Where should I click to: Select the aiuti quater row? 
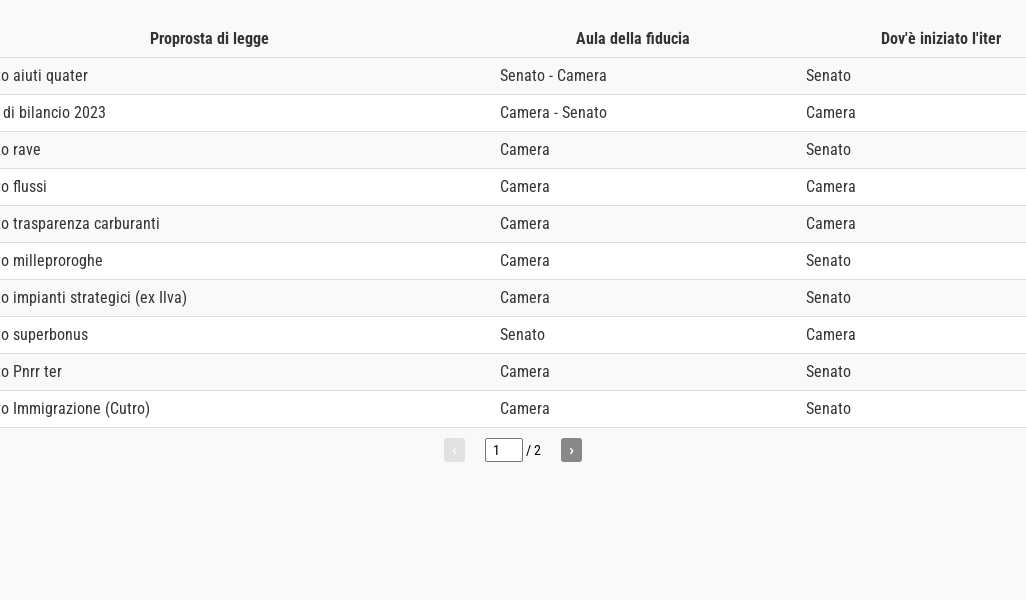(x=46, y=76)
